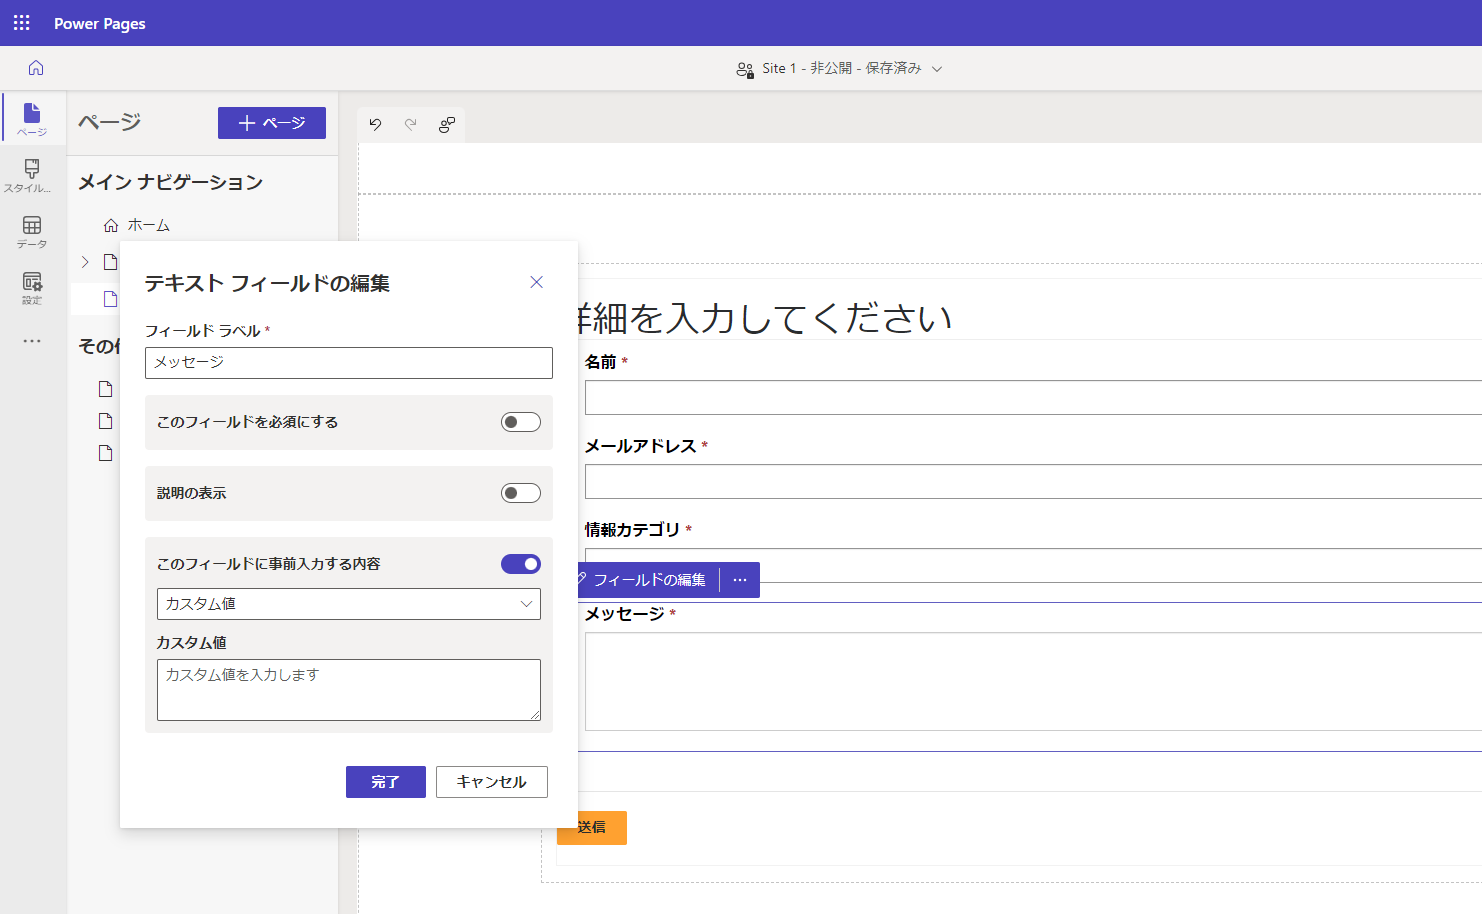The height and width of the screenshot is (914, 1482).
Task: Click the 完了 button to confirm edits
Action: click(385, 781)
